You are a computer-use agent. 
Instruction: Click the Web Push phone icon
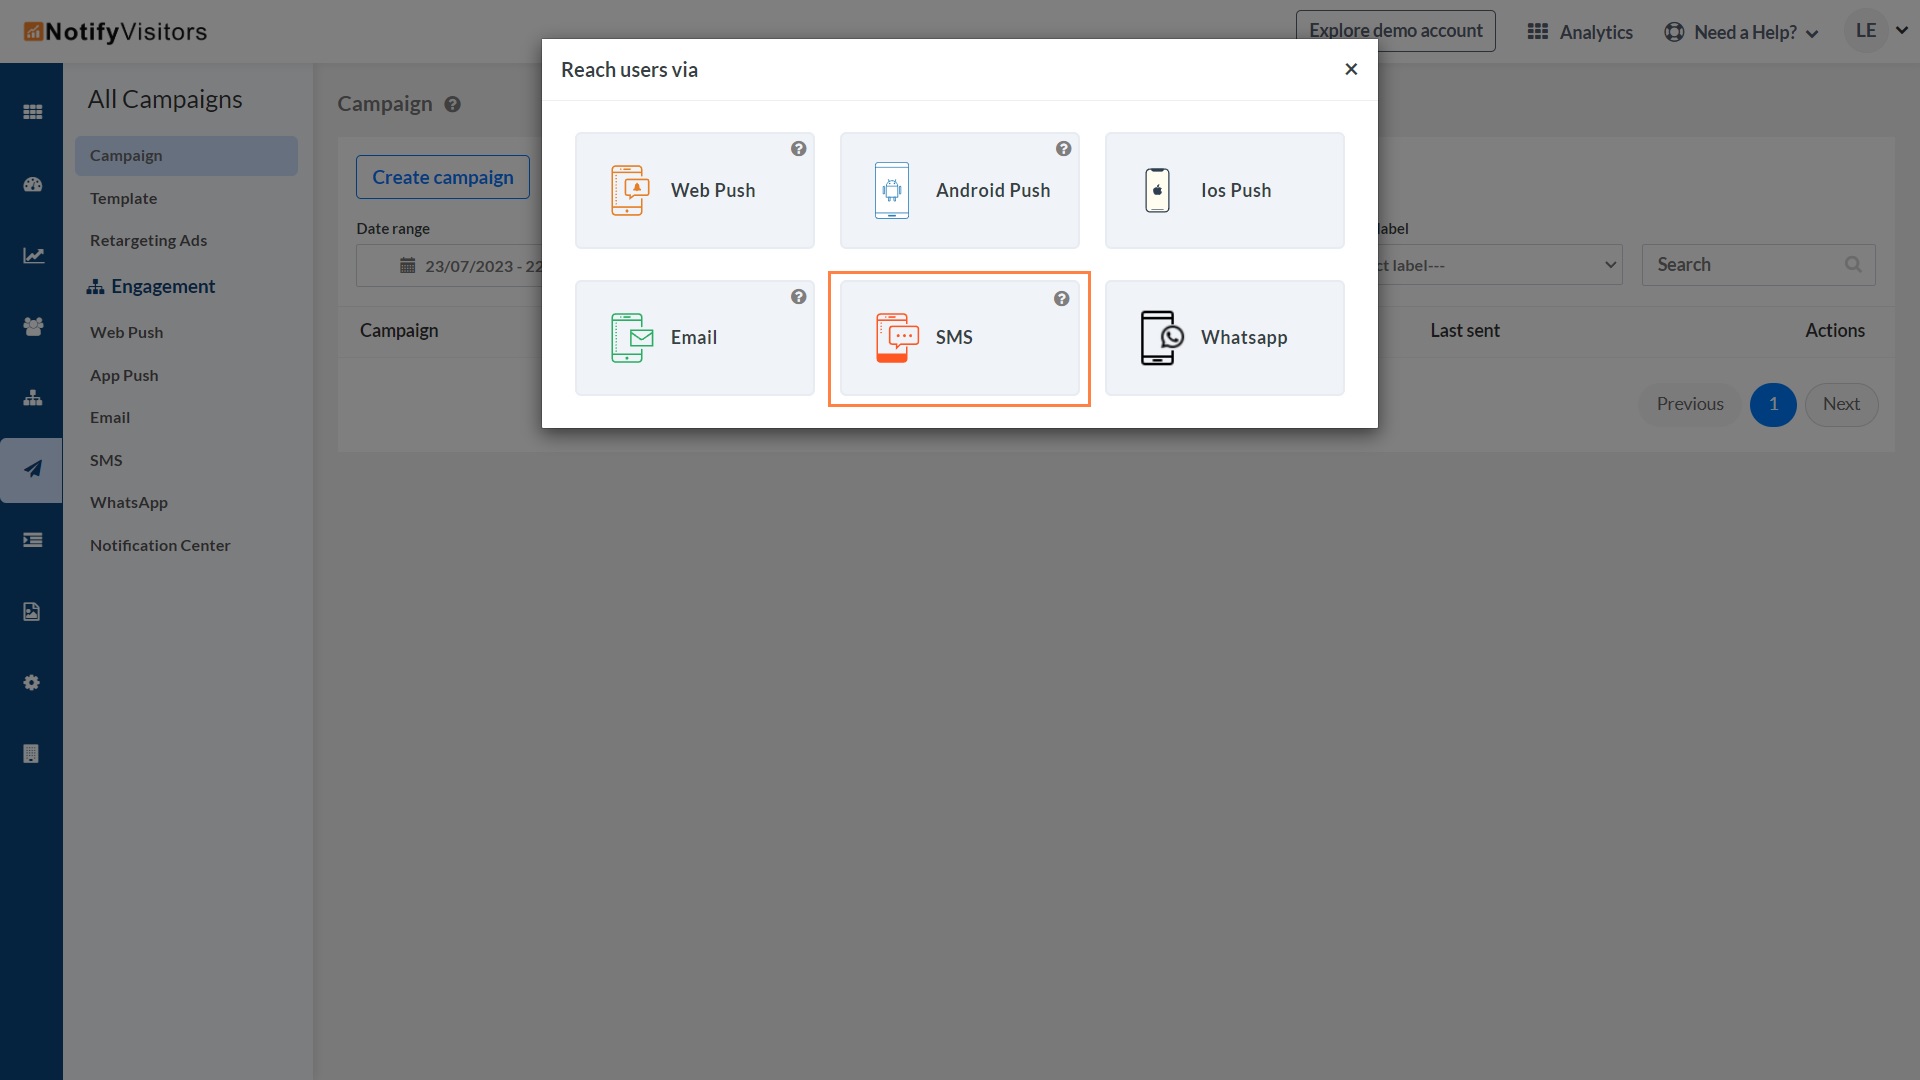(x=630, y=190)
